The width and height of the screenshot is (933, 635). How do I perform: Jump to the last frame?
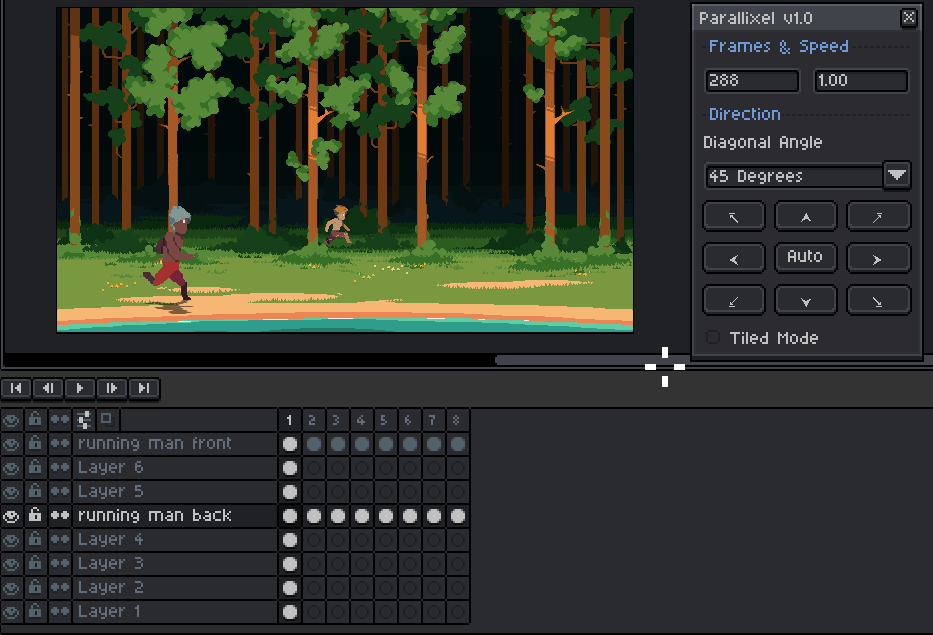(x=144, y=388)
